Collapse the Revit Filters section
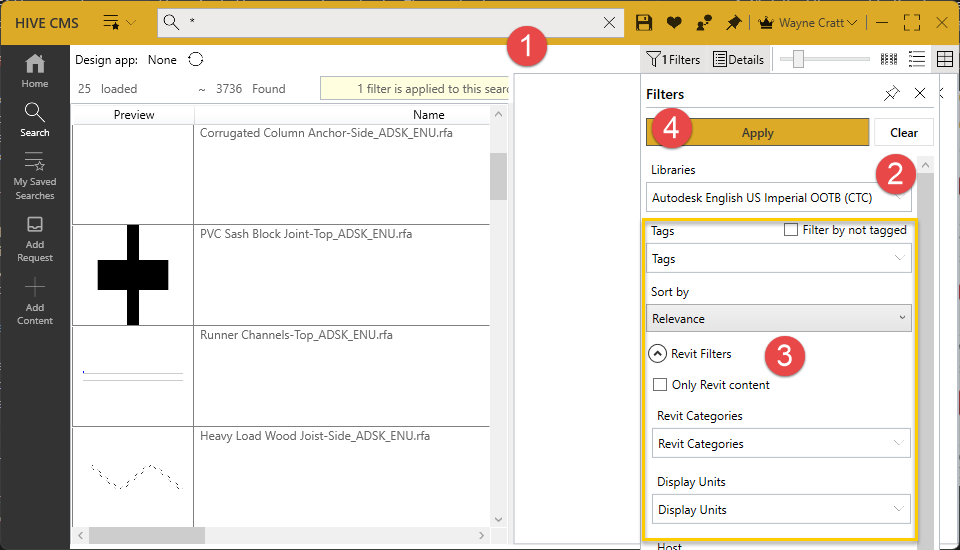The width and height of the screenshot is (960, 550). 658,353
